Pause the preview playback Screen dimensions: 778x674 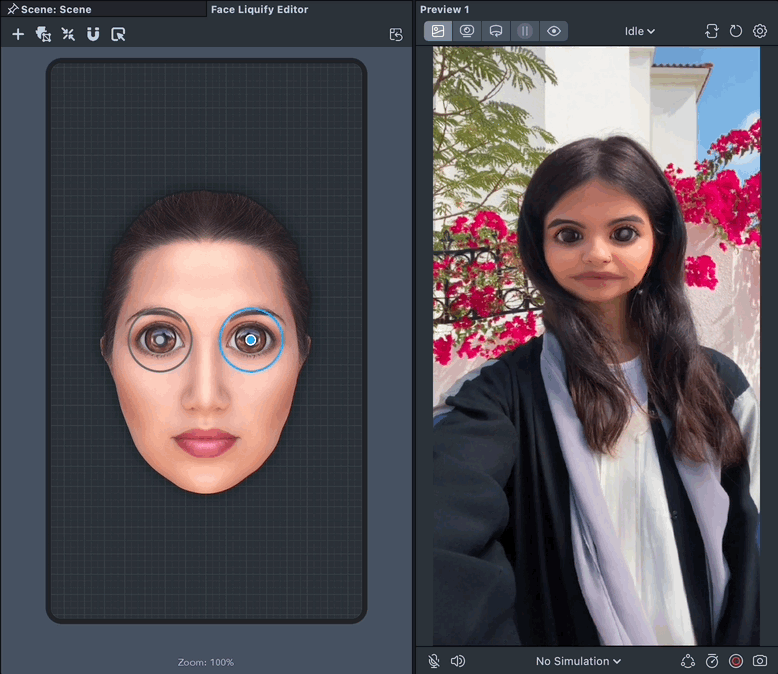click(x=525, y=31)
